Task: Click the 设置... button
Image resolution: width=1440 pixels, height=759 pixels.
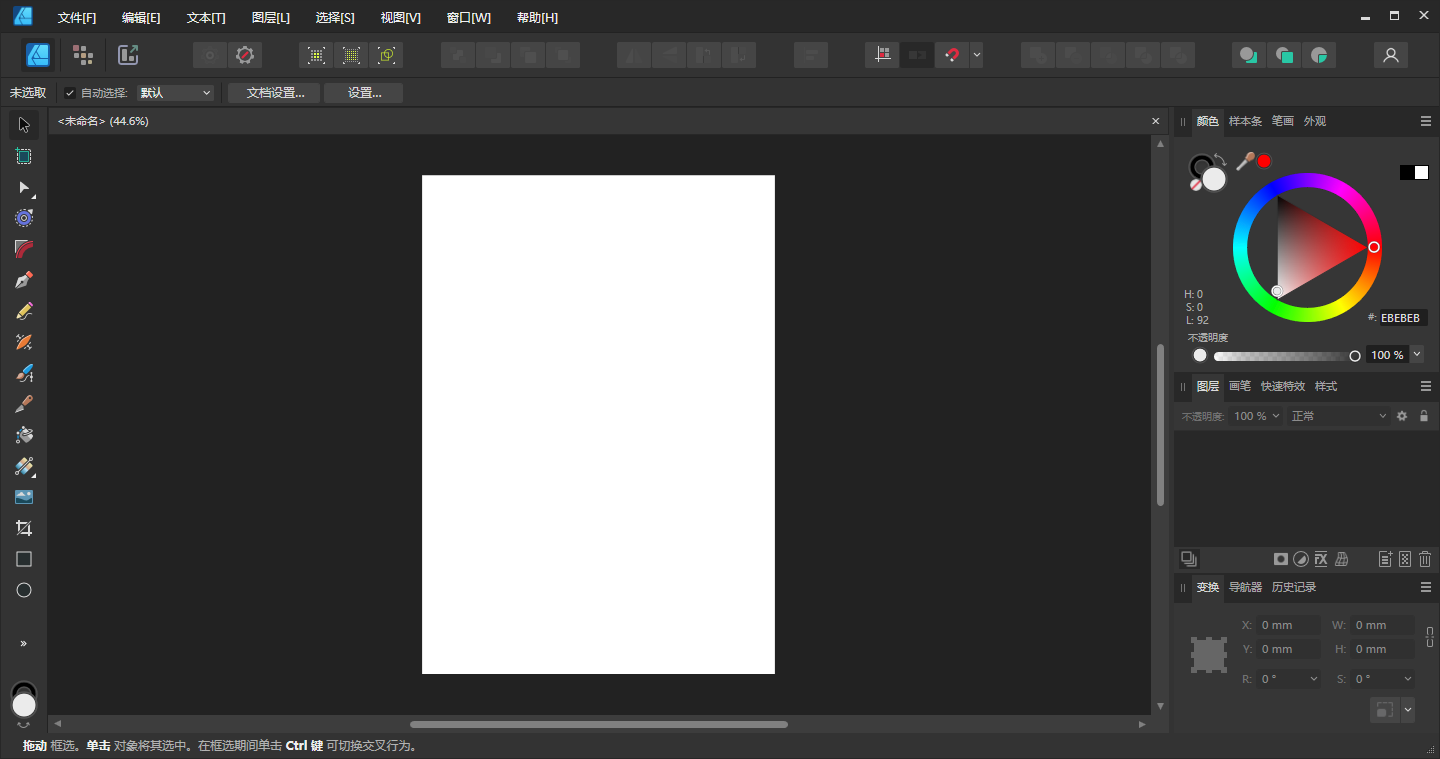Action: point(364,93)
